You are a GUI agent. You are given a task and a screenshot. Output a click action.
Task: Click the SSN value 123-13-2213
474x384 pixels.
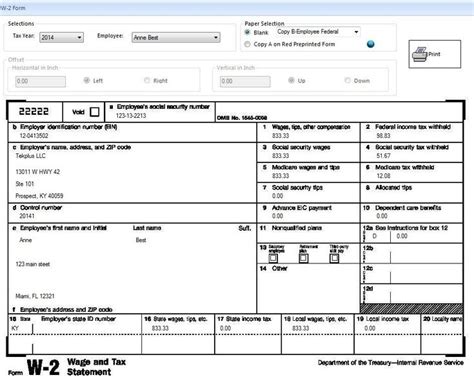(x=131, y=116)
